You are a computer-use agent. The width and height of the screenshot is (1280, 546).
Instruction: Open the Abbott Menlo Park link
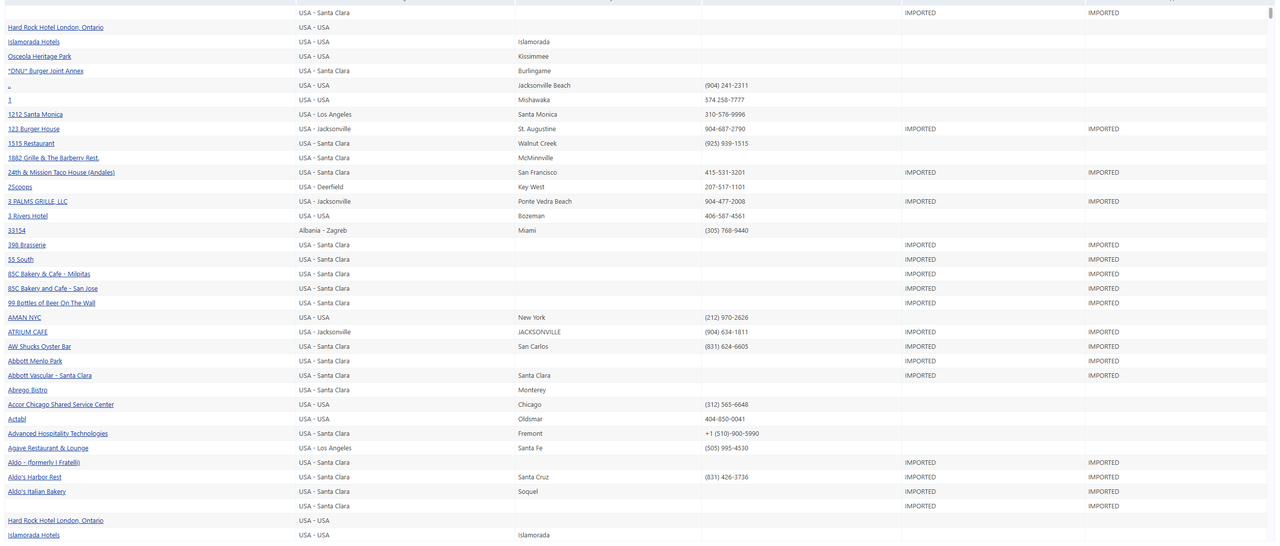(35, 361)
